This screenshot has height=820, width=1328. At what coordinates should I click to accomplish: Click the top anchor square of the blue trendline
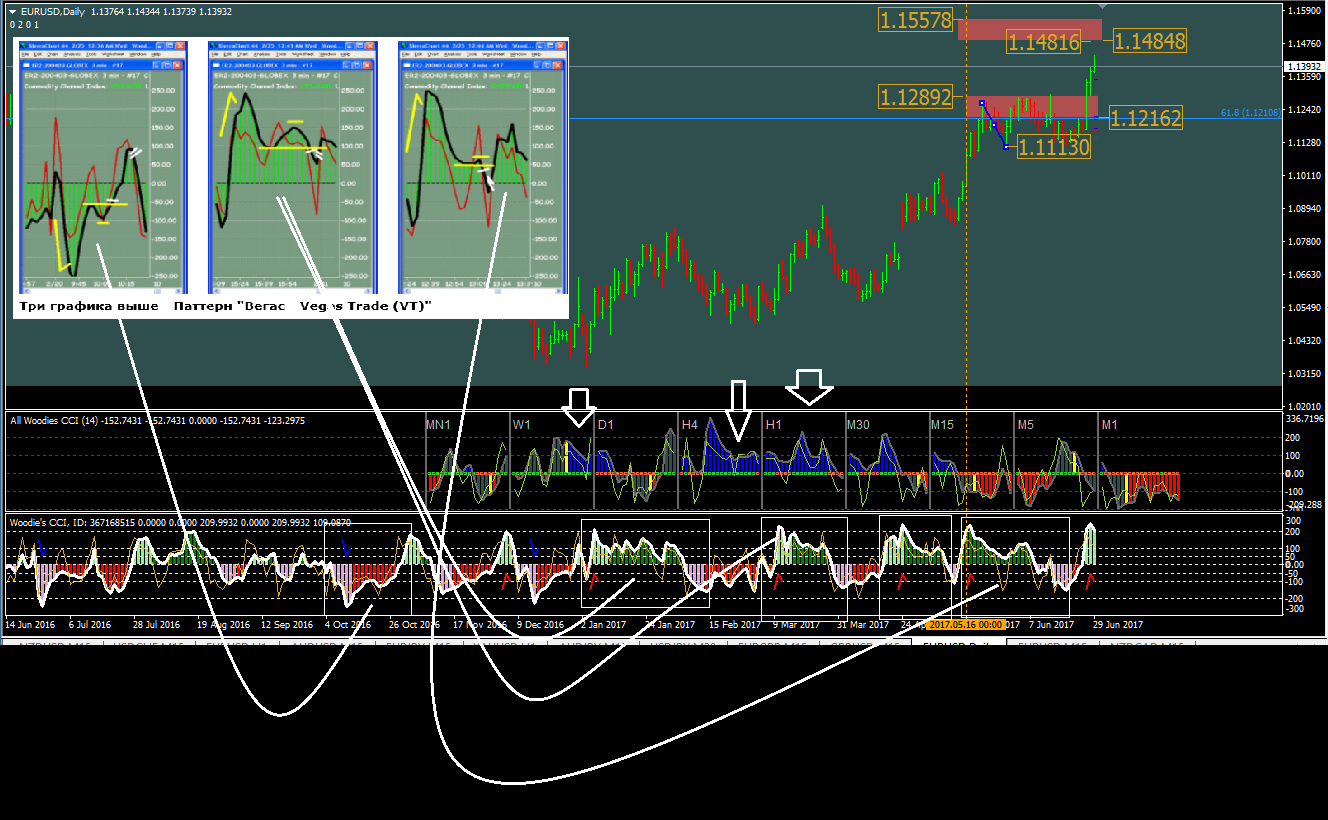click(982, 103)
